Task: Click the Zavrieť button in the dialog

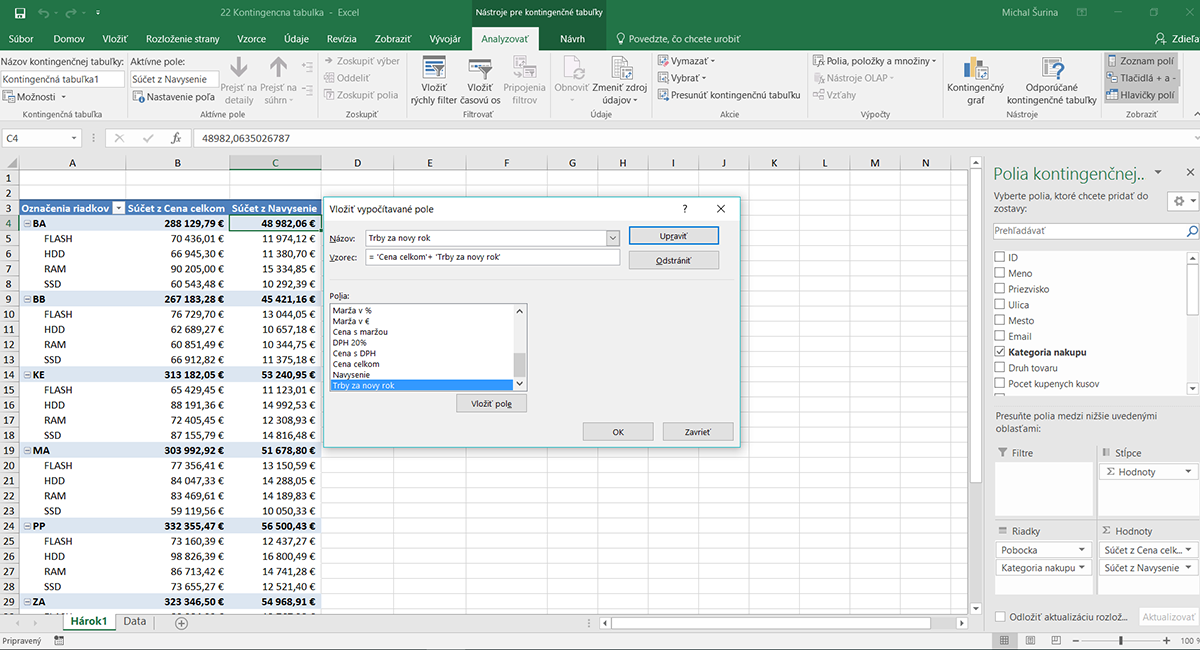Action: point(698,432)
